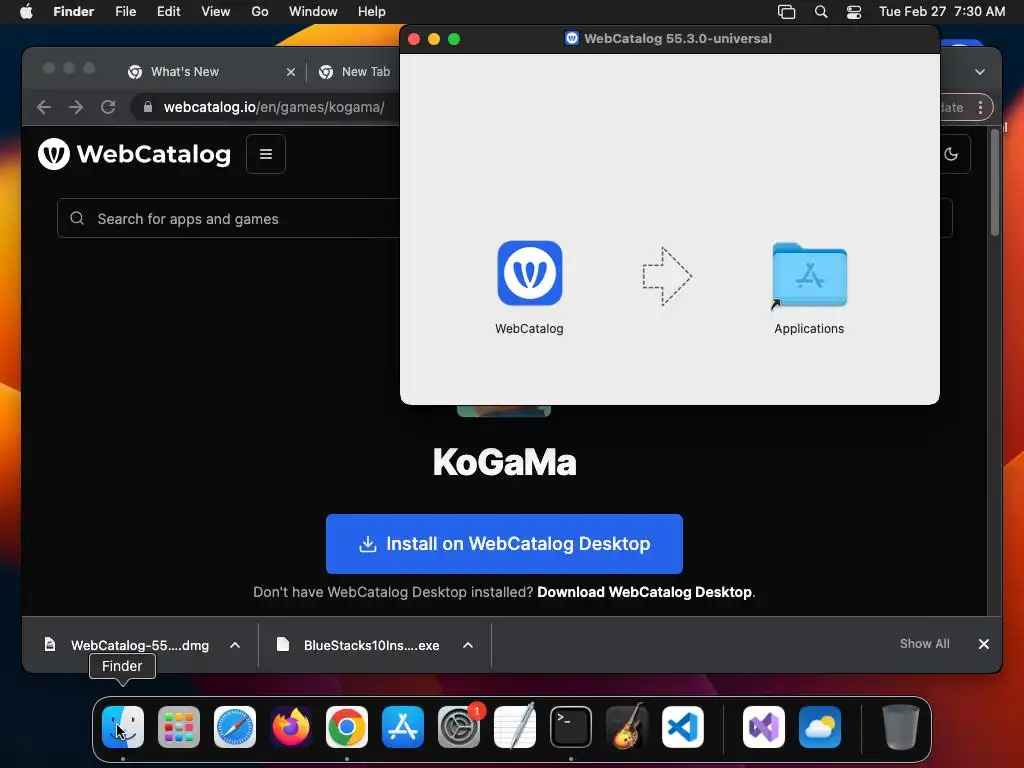Open System Settings with notification badge

[459, 727]
